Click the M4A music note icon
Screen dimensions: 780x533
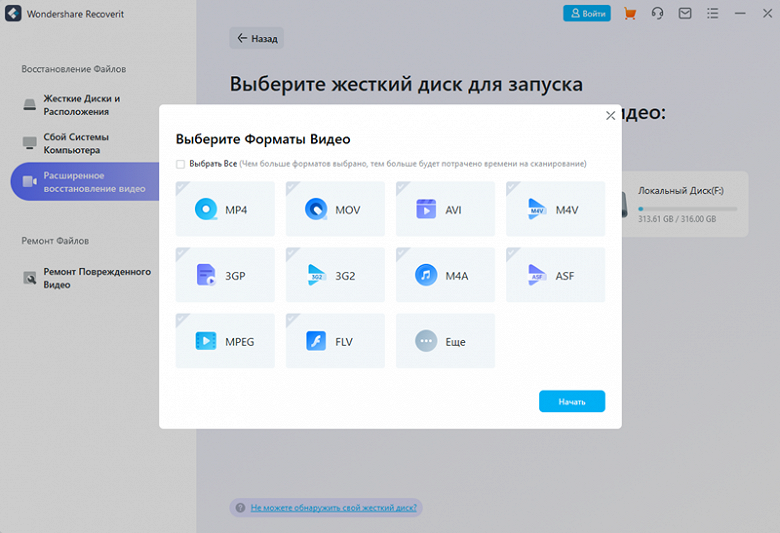click(x=426, y=275)
